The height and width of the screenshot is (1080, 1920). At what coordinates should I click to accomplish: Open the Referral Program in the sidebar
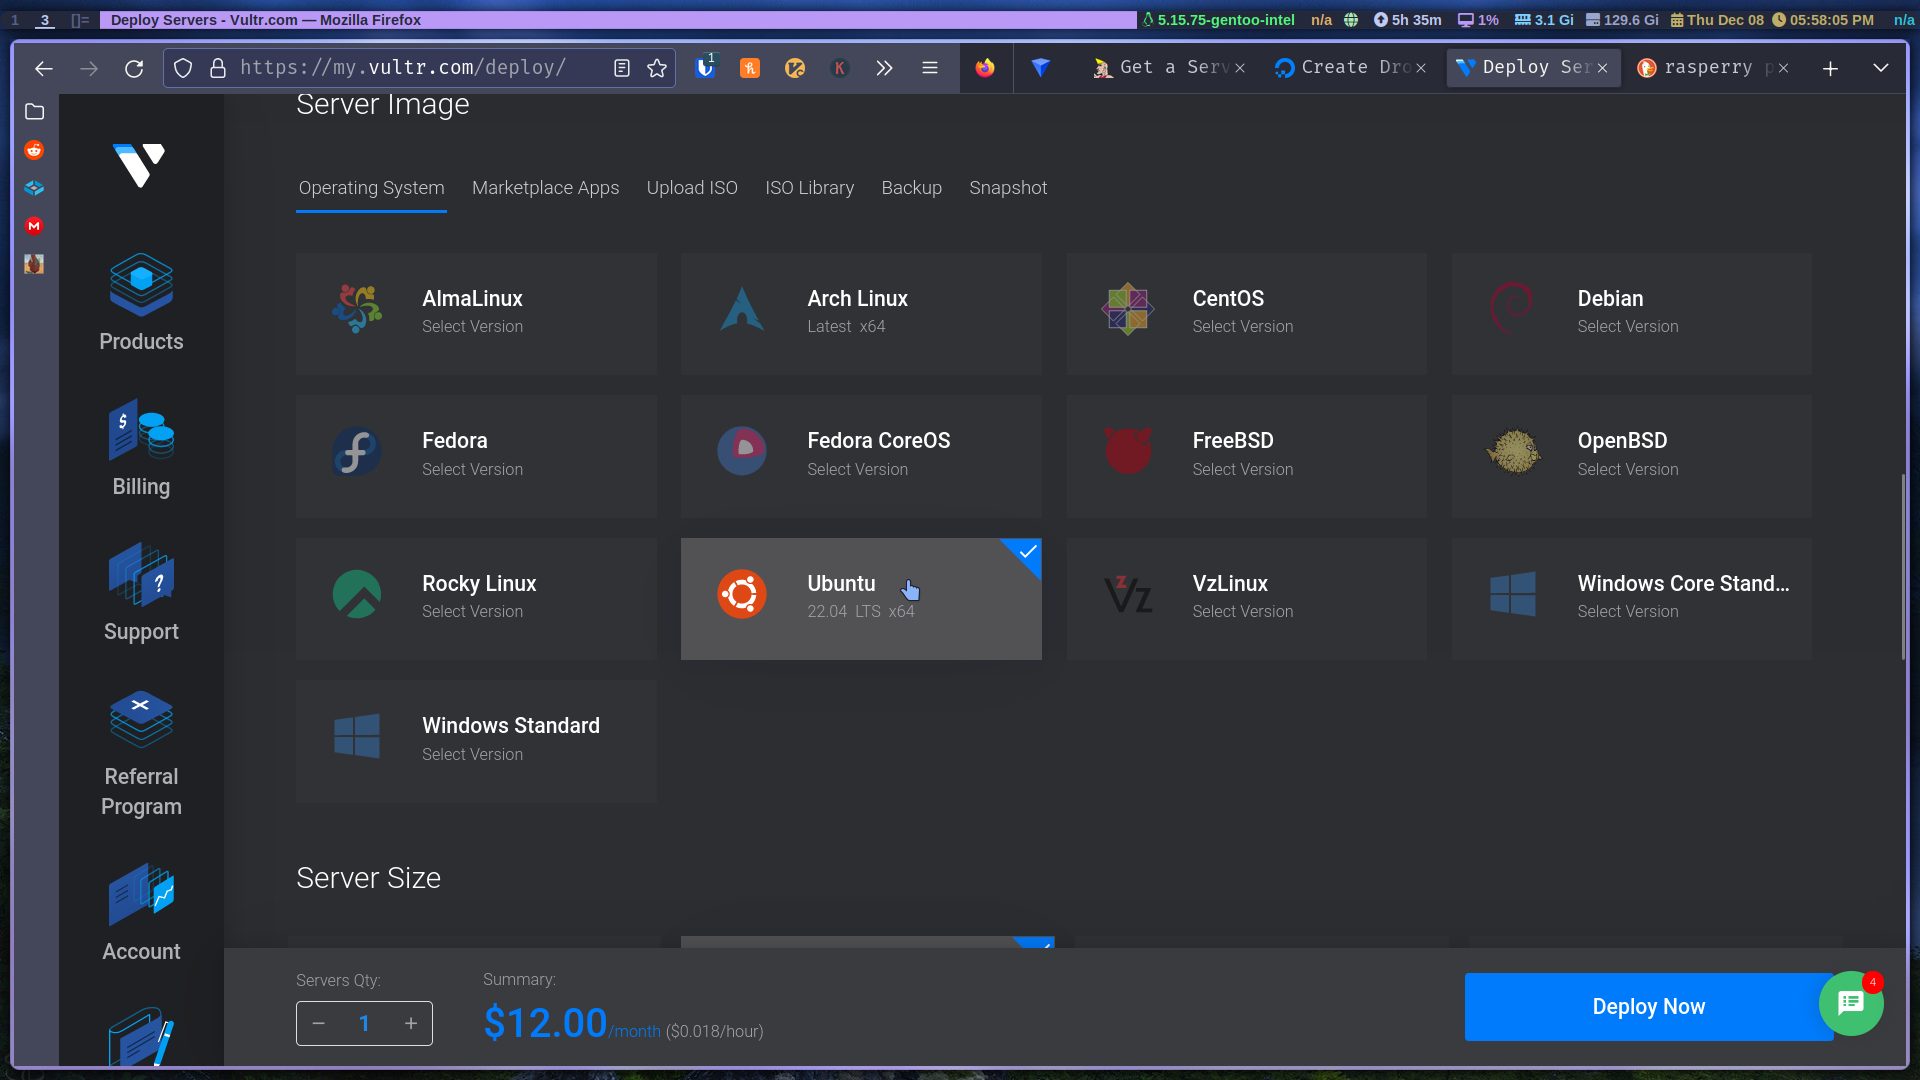tap(141, 754)
